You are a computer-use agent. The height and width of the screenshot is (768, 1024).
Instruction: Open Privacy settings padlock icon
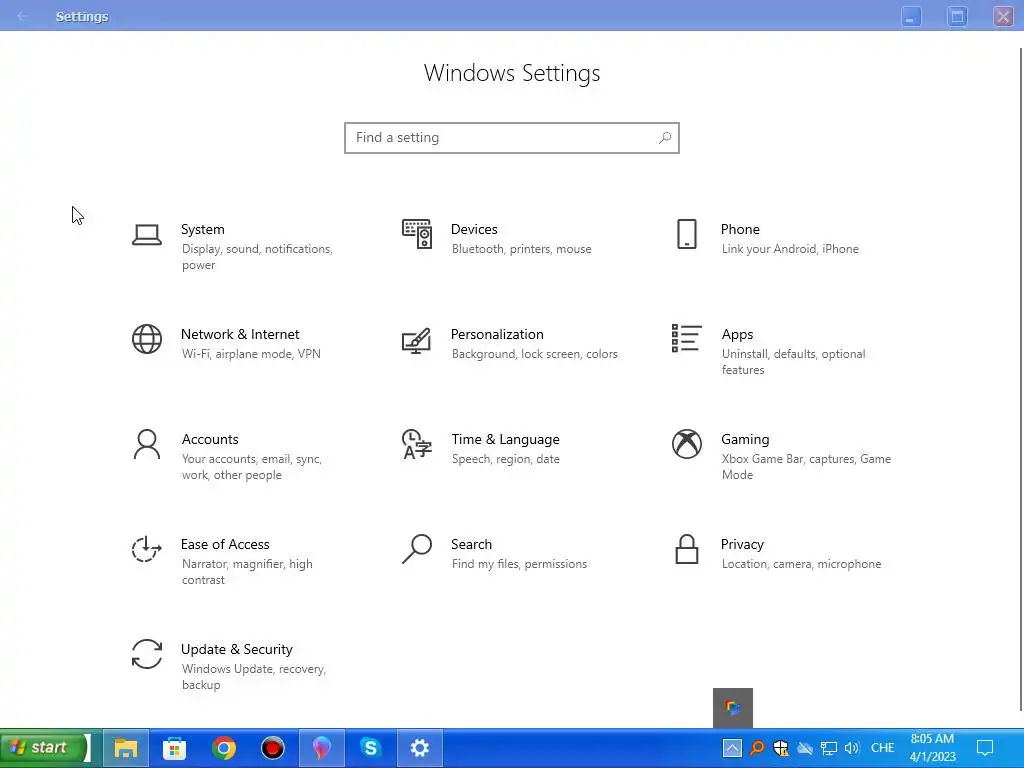tap(686, 549)
